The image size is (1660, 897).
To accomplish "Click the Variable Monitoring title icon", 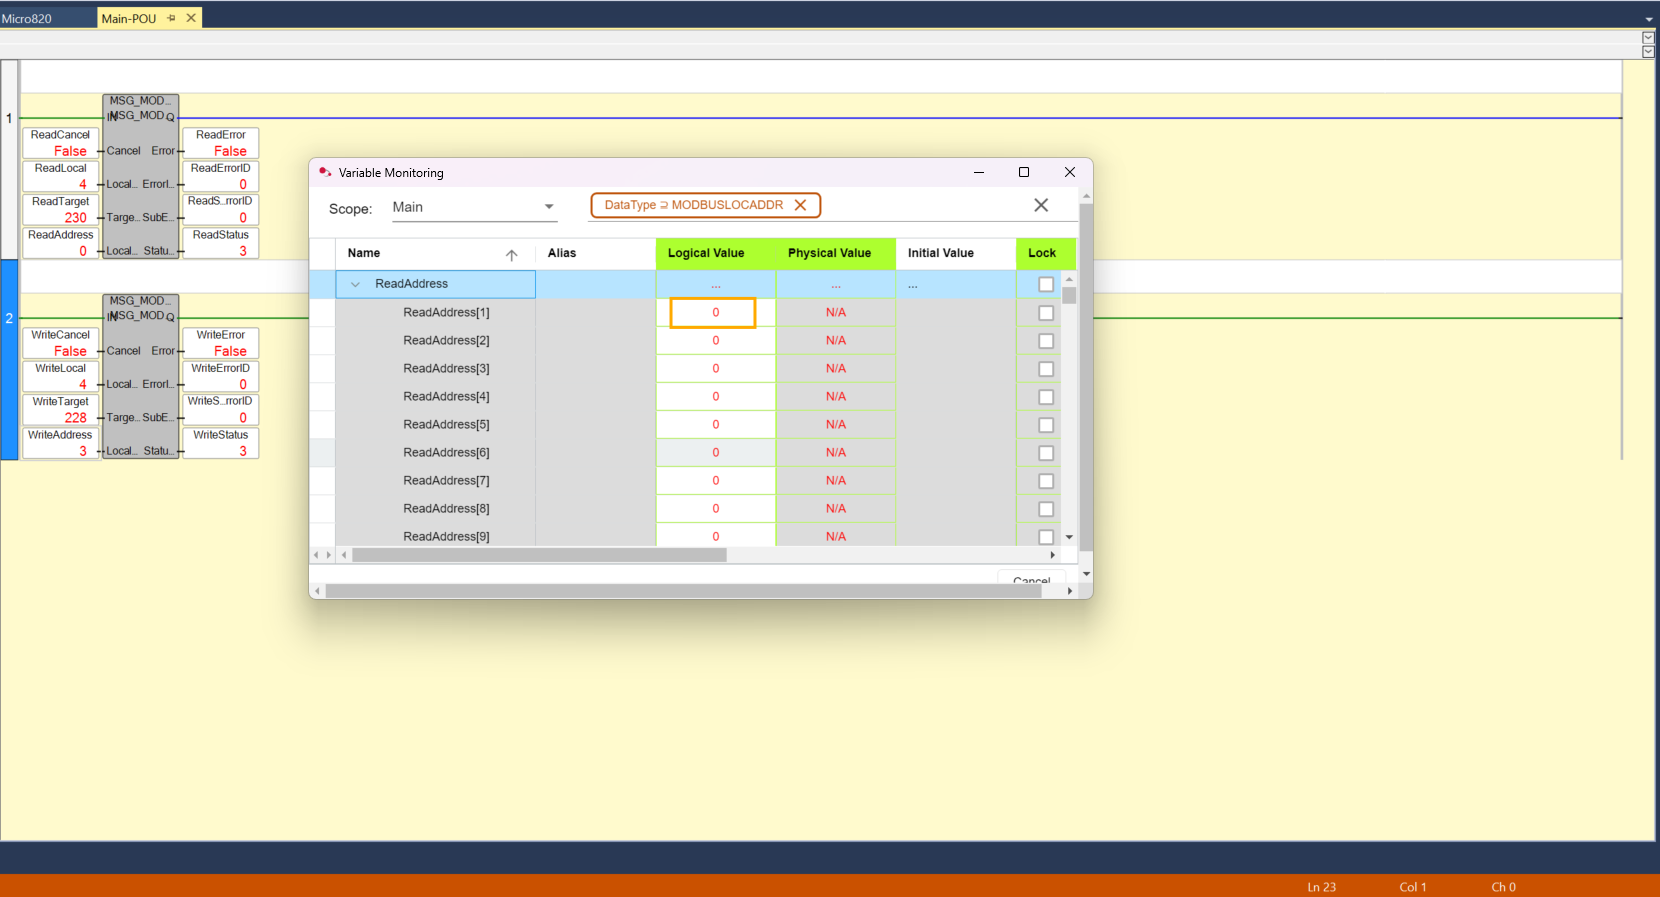I will [324, 172].
